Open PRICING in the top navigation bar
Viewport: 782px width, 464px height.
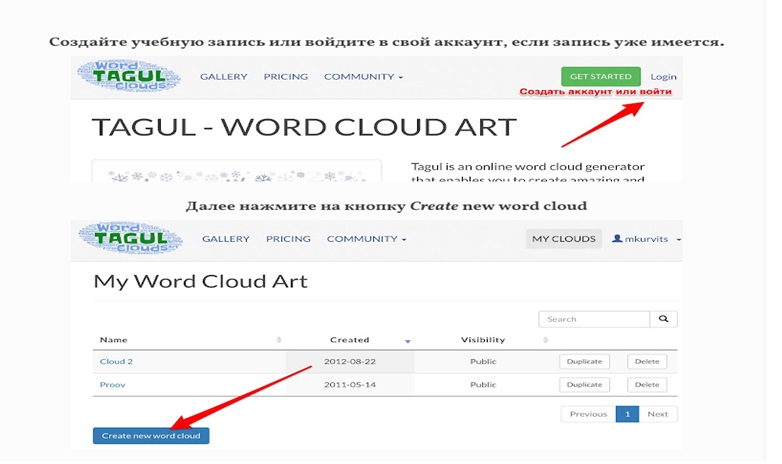coord(286,76)
